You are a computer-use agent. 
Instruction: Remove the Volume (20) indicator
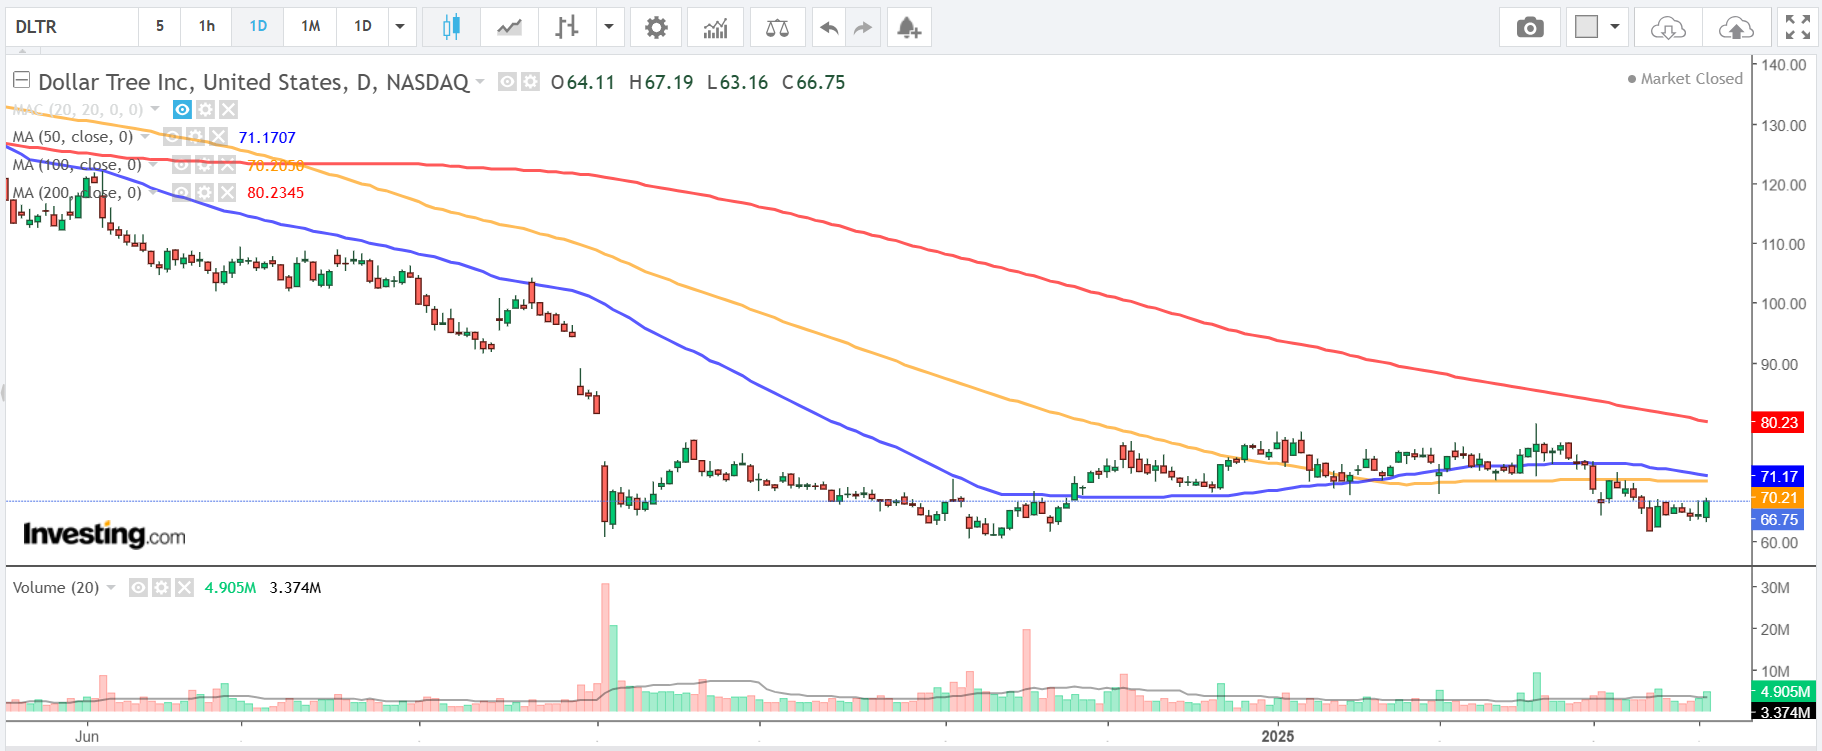184,588
